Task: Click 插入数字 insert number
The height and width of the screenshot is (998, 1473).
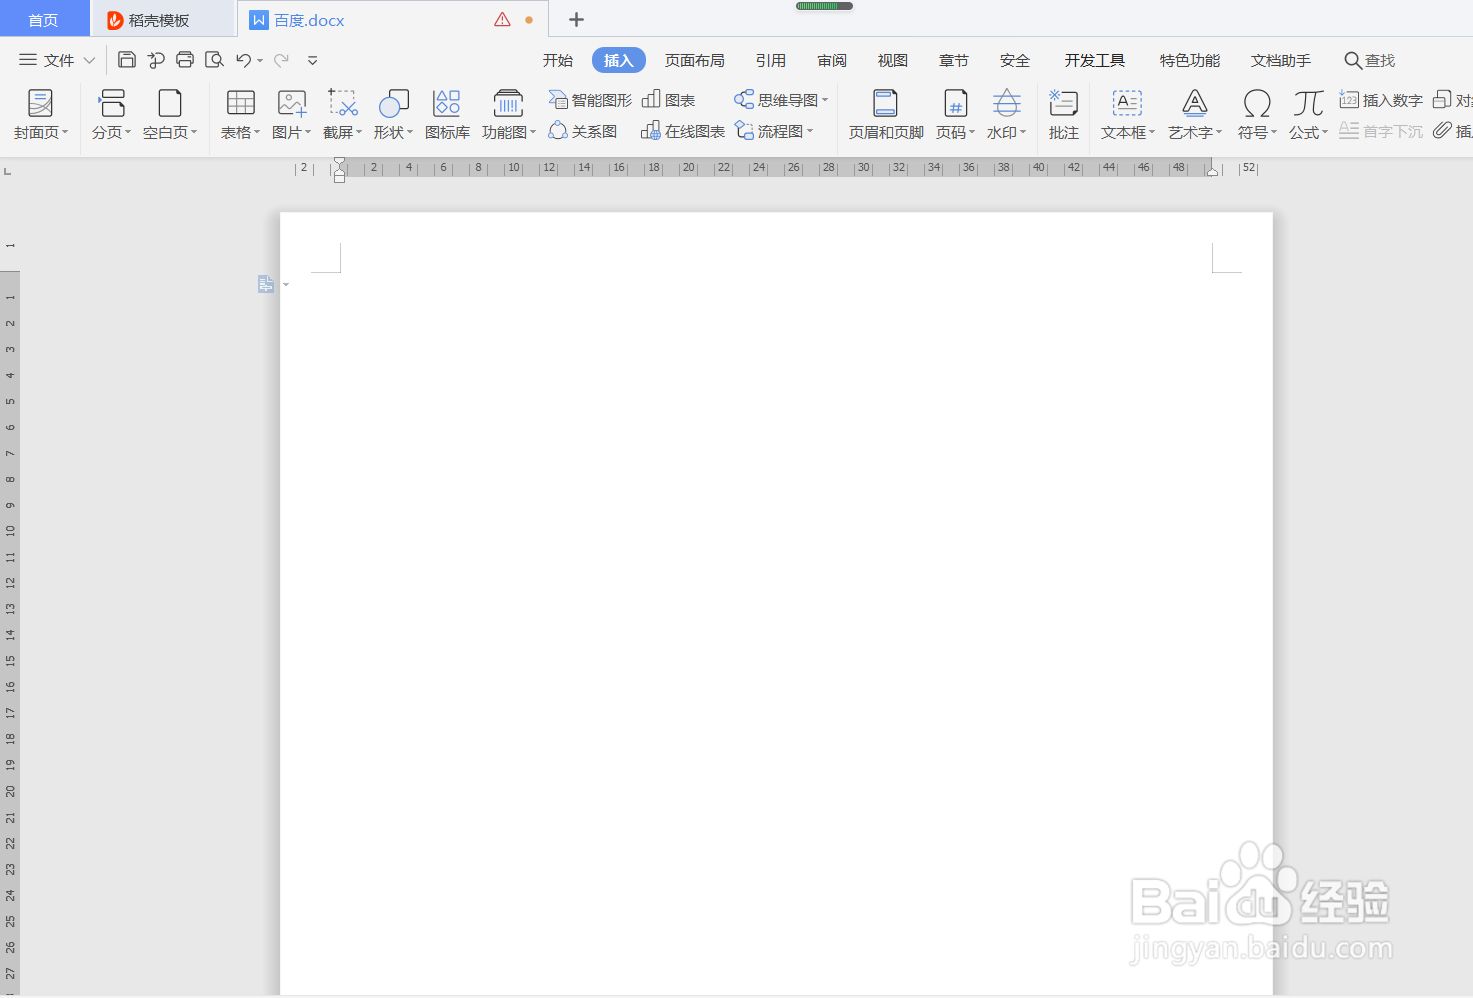Action: pyautogui.click(x=1381, y=100)
